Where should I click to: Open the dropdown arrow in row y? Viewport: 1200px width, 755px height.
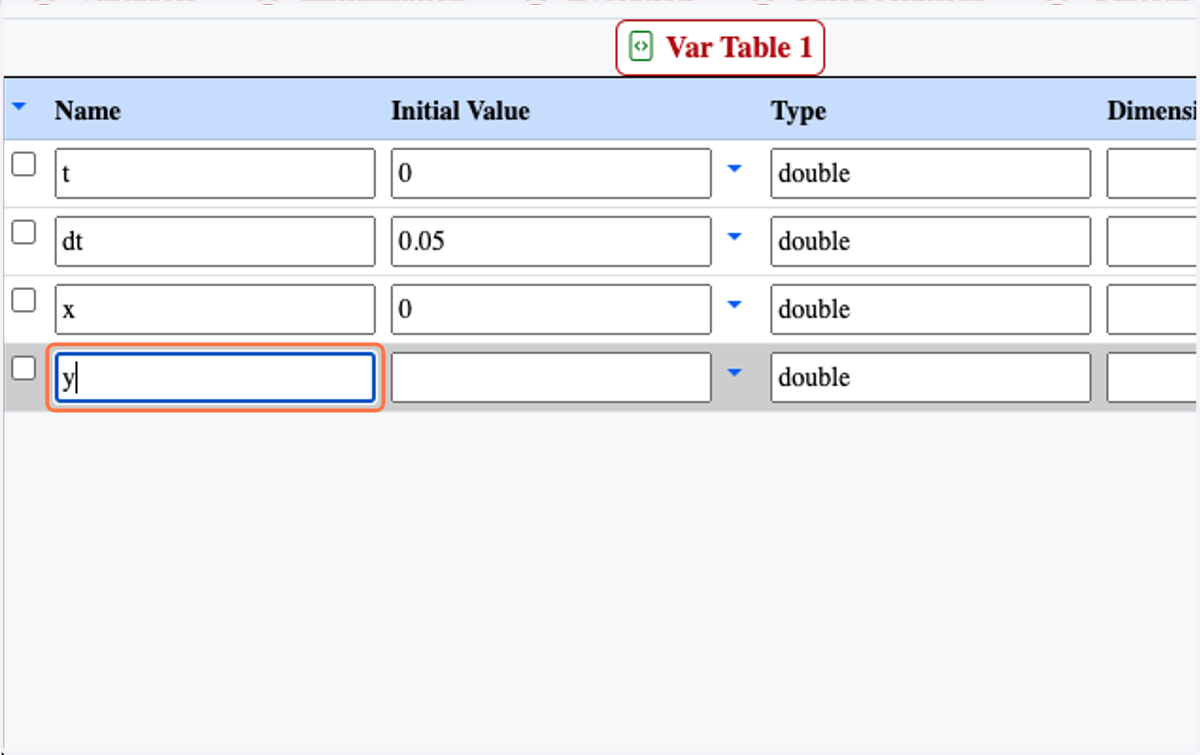point(735,373)
